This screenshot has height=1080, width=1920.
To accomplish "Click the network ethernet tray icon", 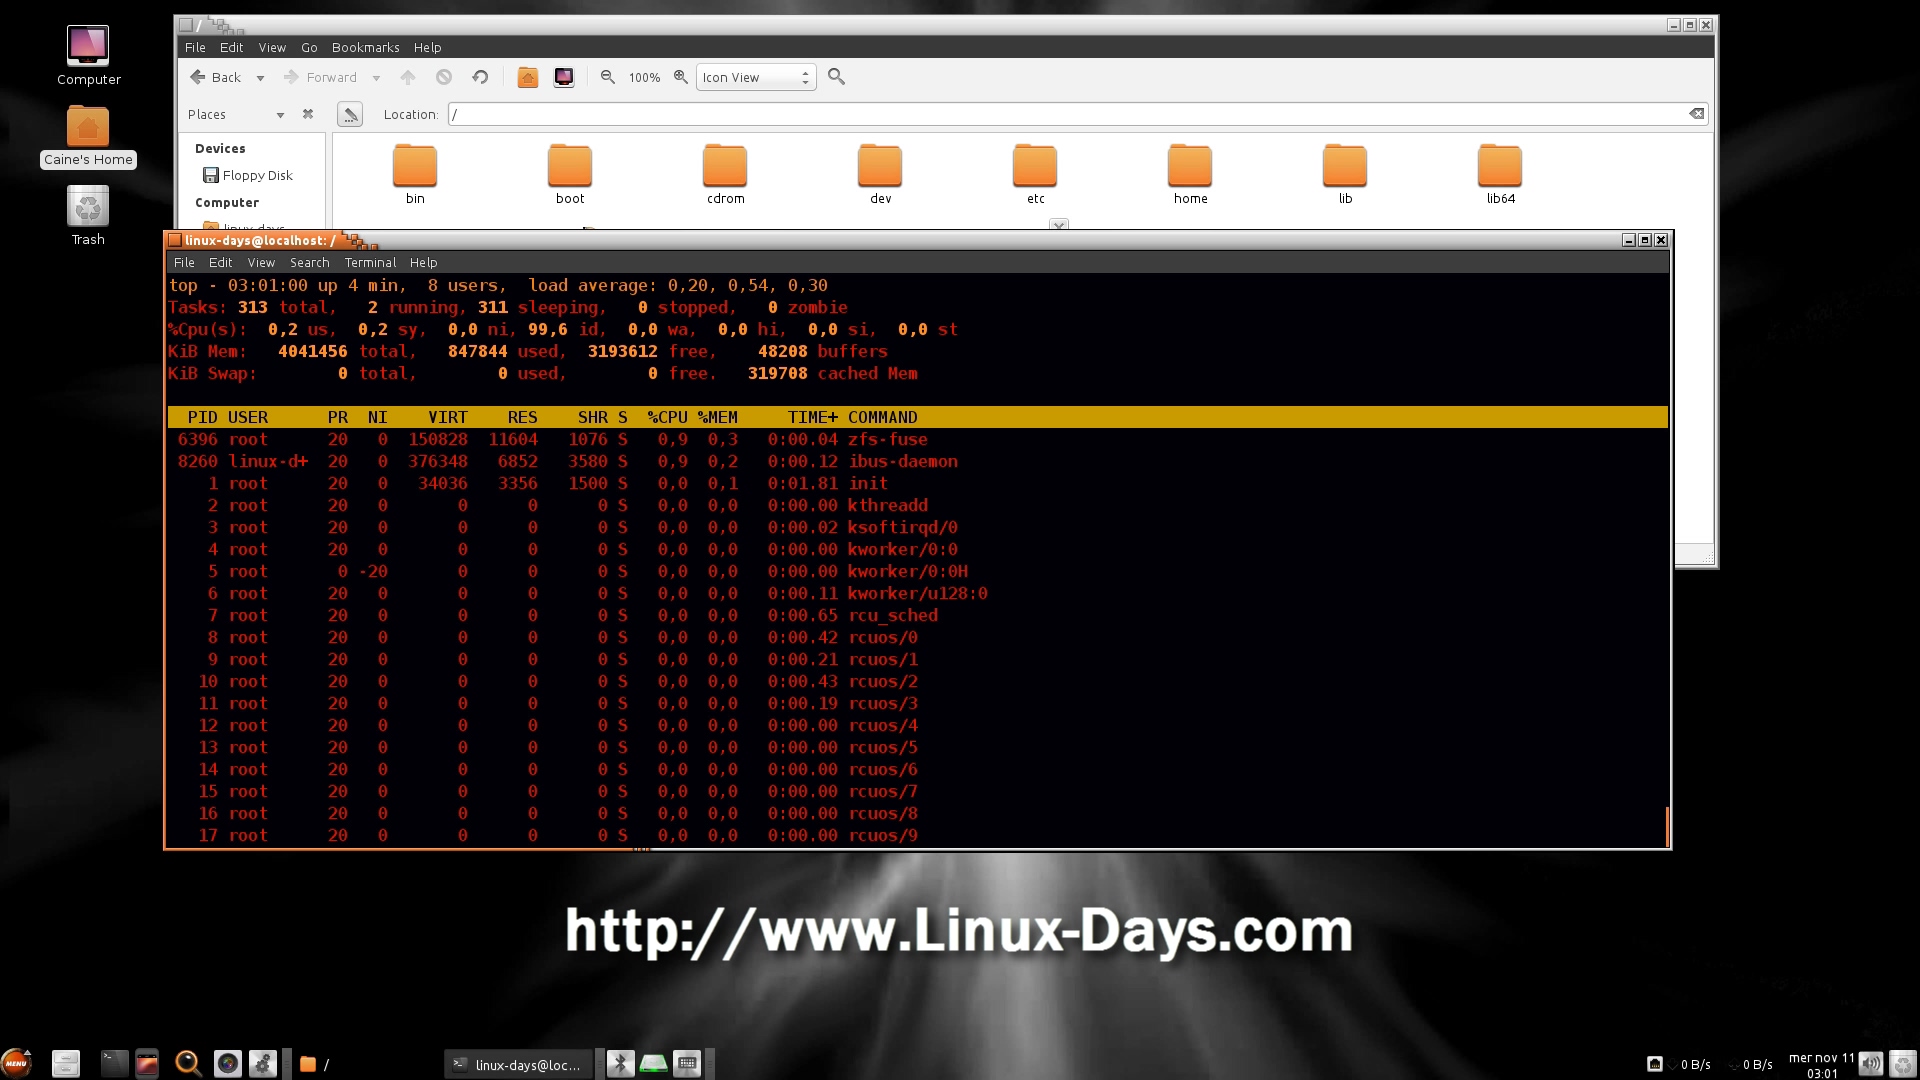I will click(x=1655, y=1064).
